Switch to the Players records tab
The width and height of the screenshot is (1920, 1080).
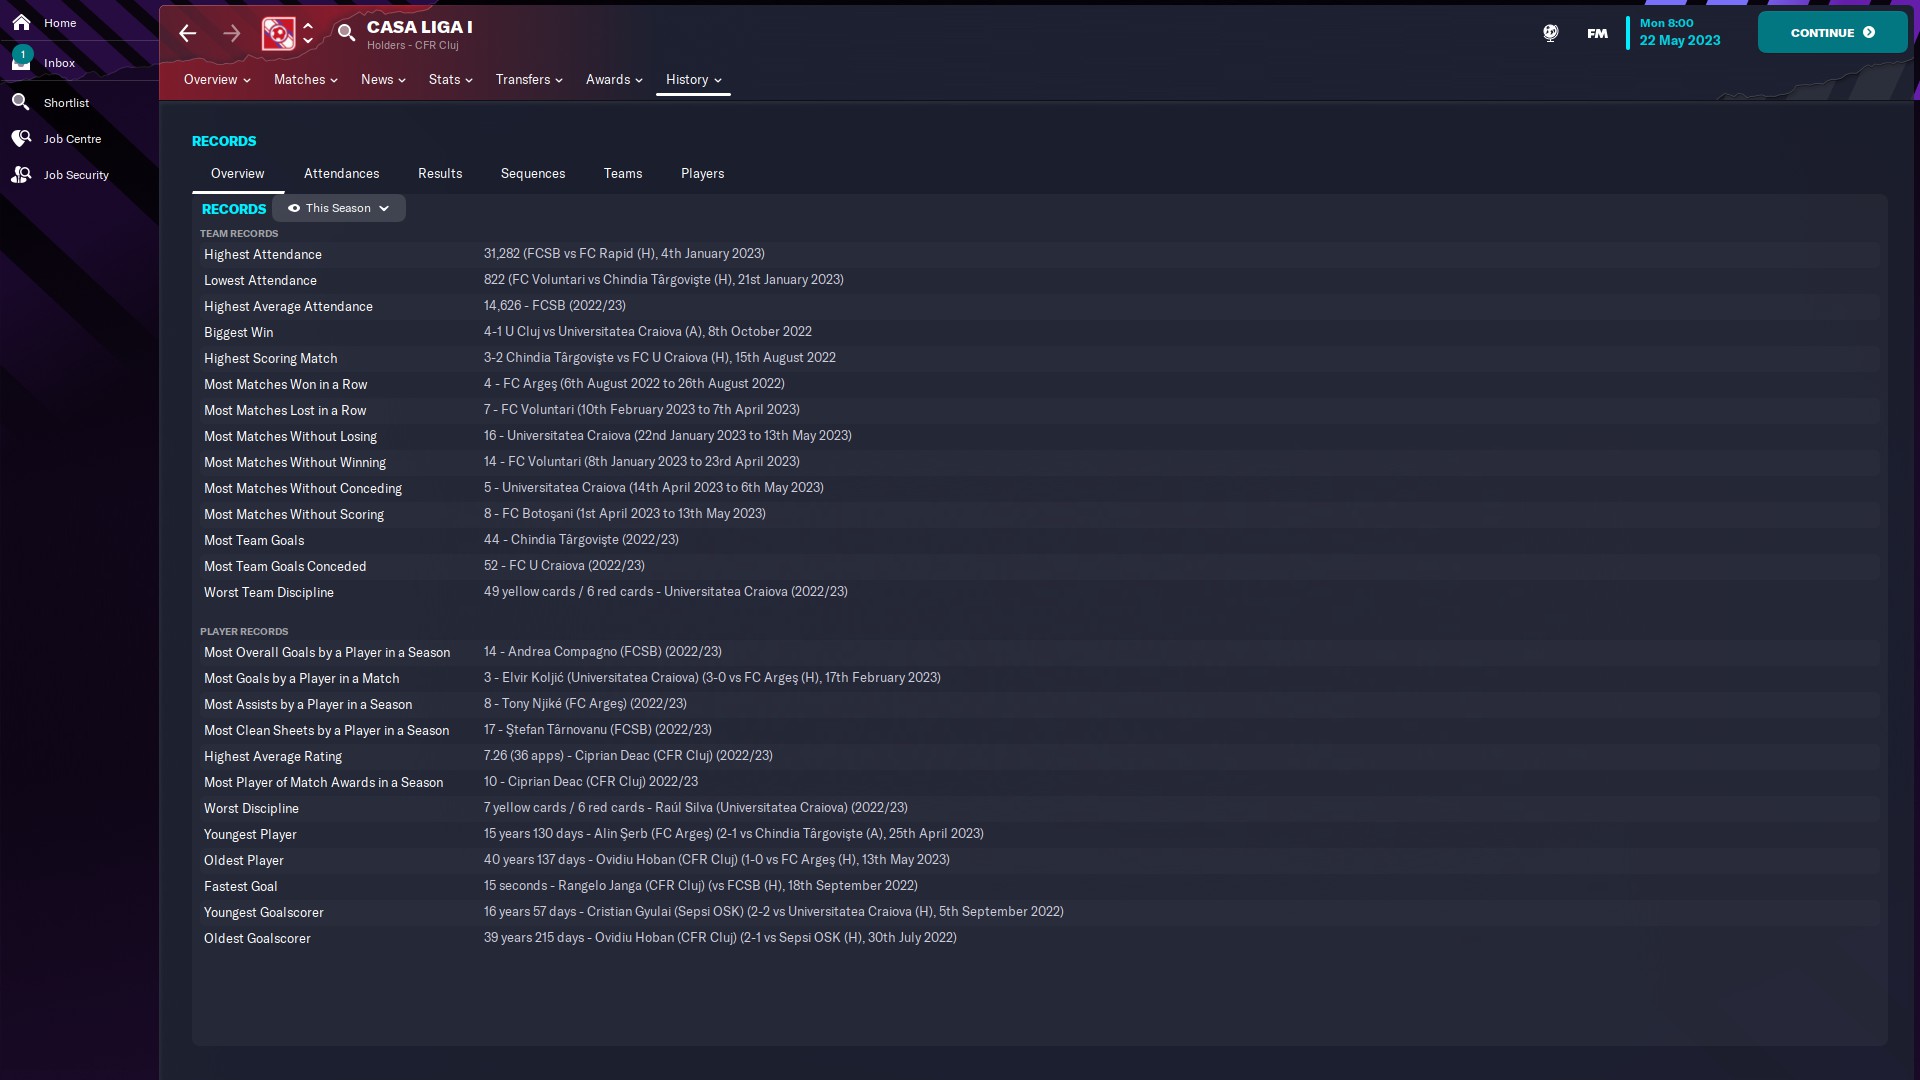pos(702,173)
